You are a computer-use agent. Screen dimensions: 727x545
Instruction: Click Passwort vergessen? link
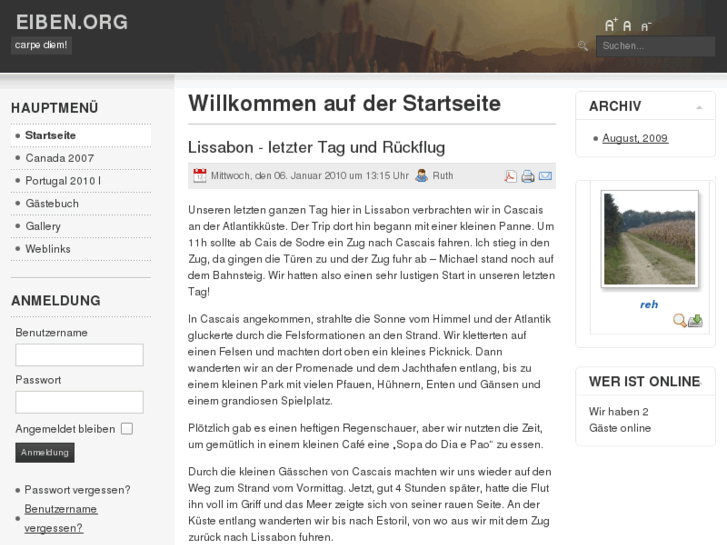pyautogui.click(x=77, y=490)
